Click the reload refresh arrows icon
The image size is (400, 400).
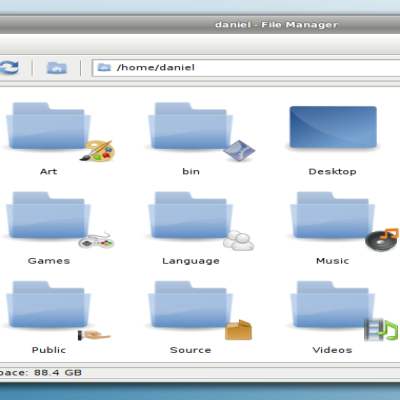[9, 68]
